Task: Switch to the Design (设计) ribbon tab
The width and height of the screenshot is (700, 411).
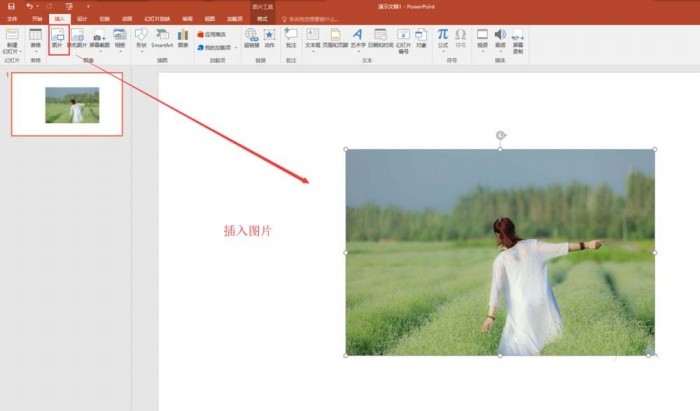Action: [x=82, y=19]
